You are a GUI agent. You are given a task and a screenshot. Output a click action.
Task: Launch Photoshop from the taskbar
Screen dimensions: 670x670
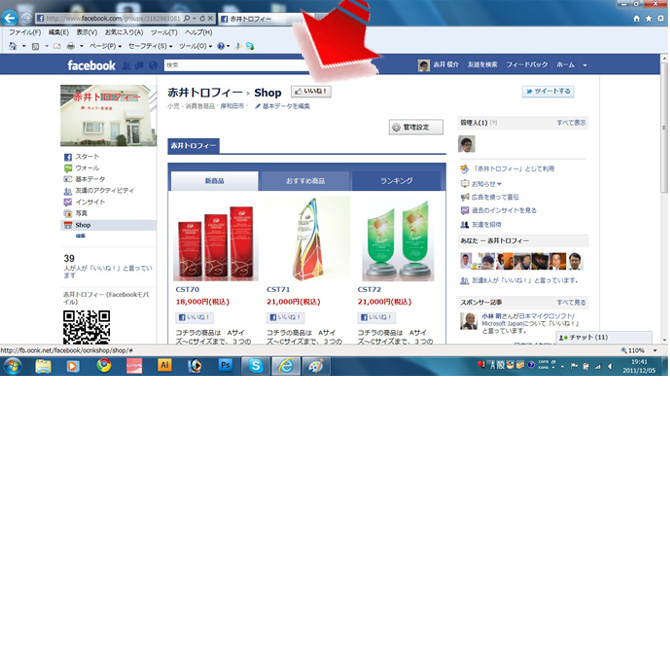coord(225,366)
